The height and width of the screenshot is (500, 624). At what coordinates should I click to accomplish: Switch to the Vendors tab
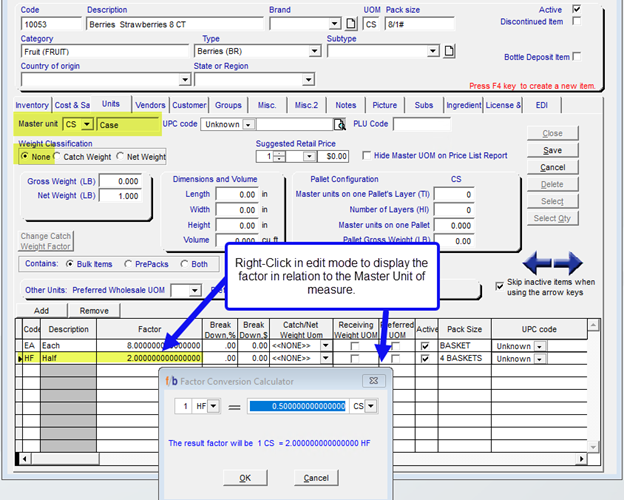pyautogui.click(x=150, y=104)
